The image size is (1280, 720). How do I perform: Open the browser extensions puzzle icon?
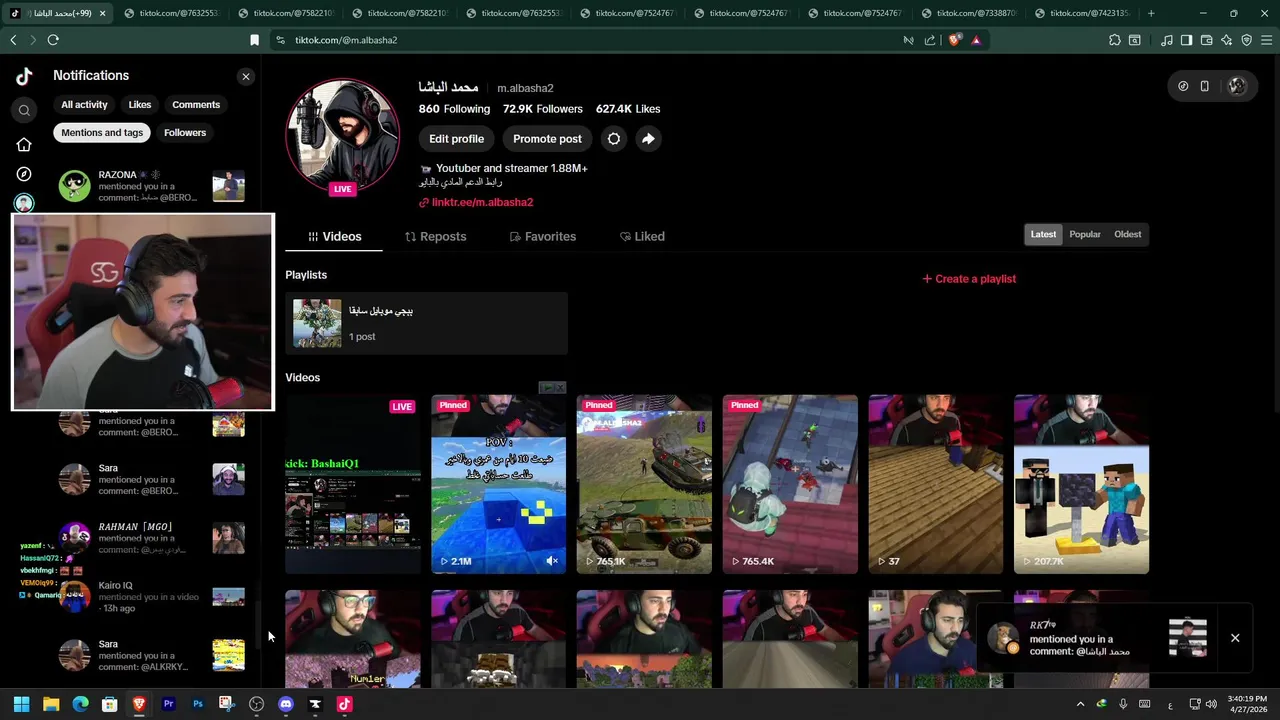pyautogui.click(x=1115, y=40)
